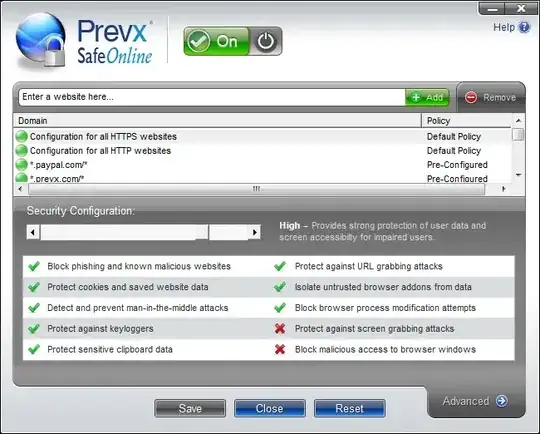Minimize the Prevx window
The image size is (540, 434).
click(492, 9)
